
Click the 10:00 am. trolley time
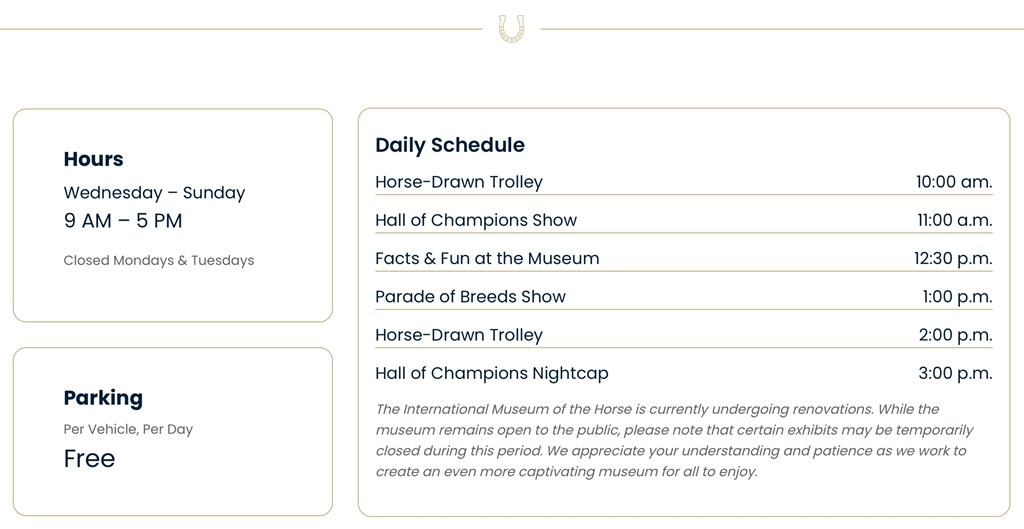953,182
